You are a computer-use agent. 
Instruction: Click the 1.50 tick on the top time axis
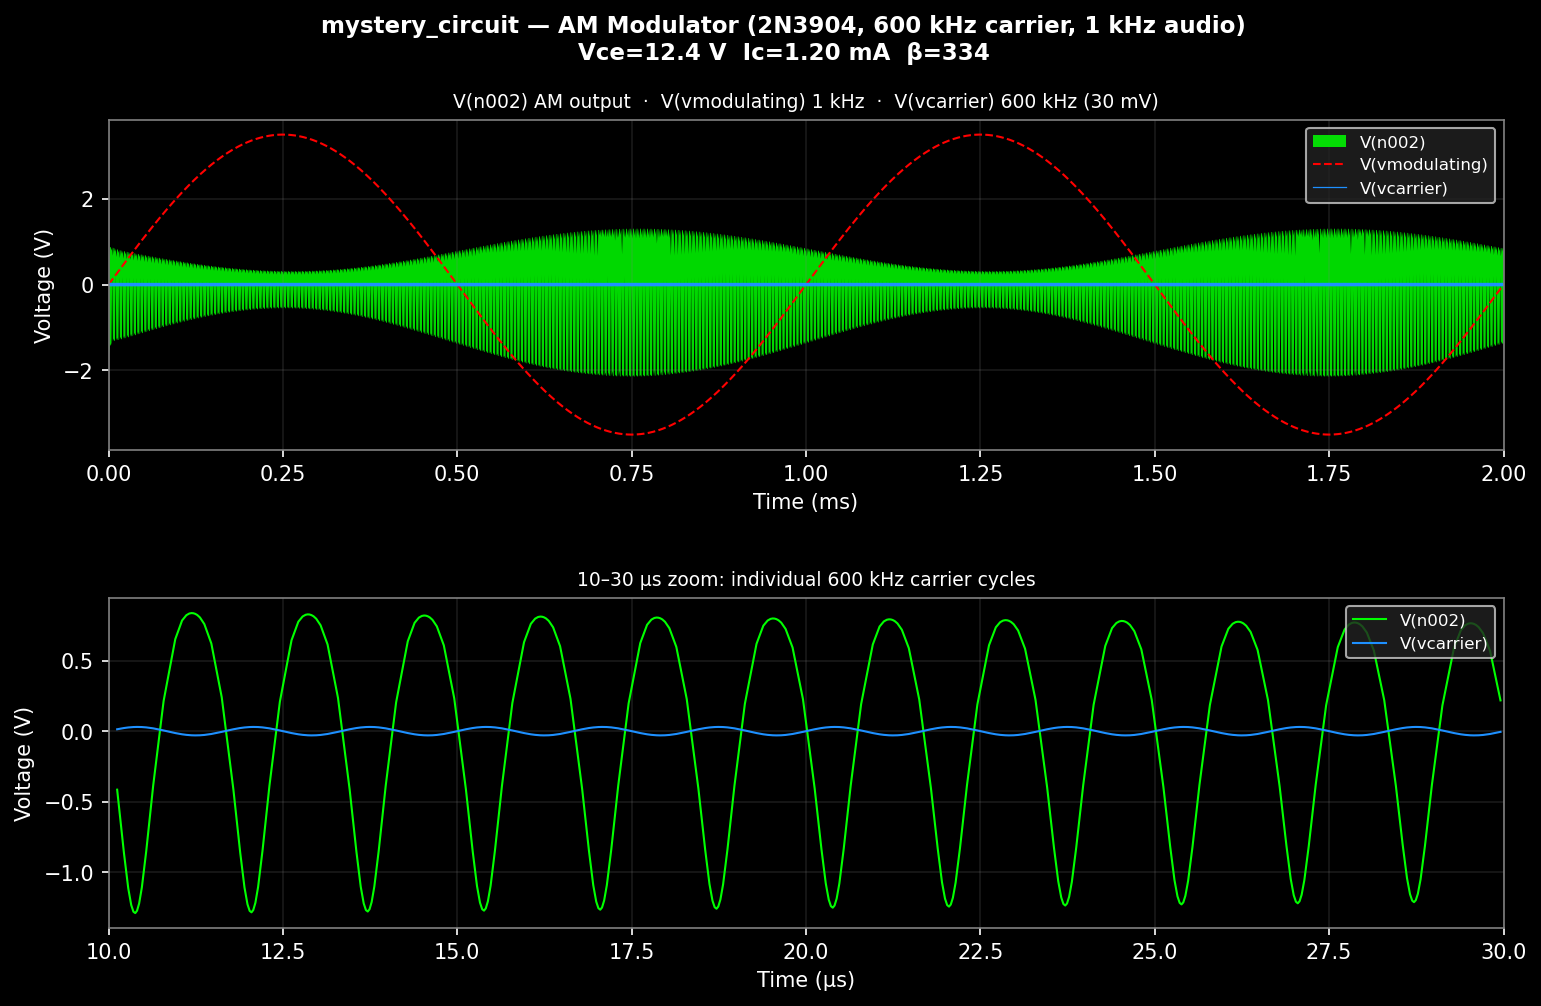[1154, 474]
